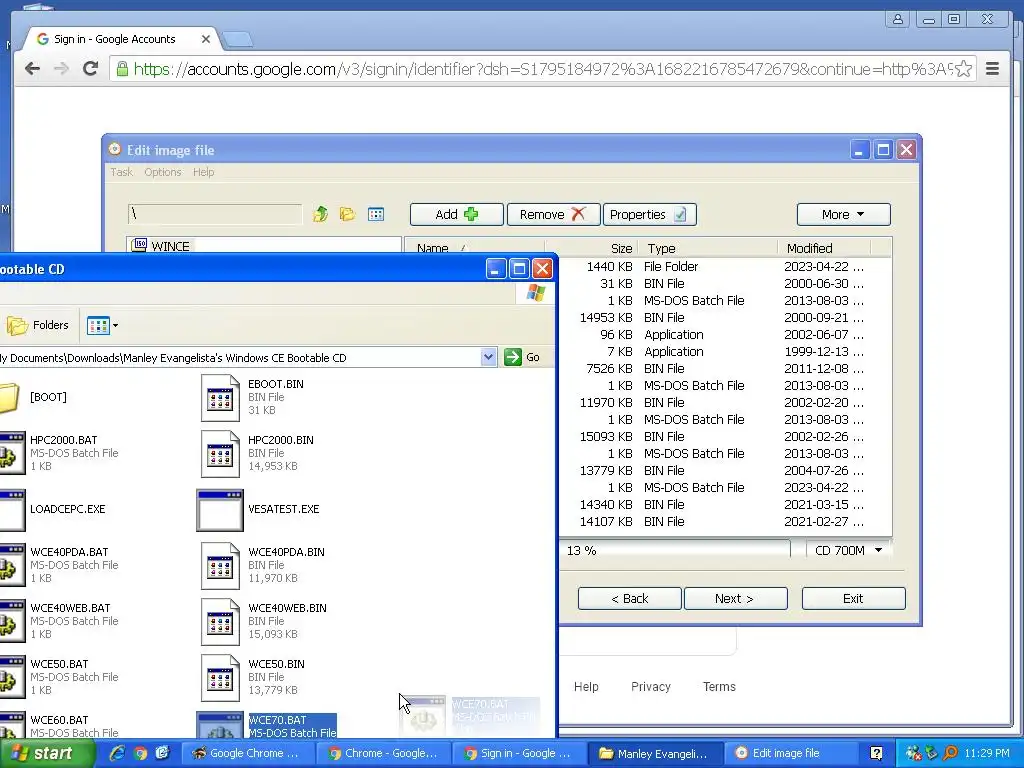Click Chrome back arrow
Screen dimensions: 1024x768
[x=32, y=69]
